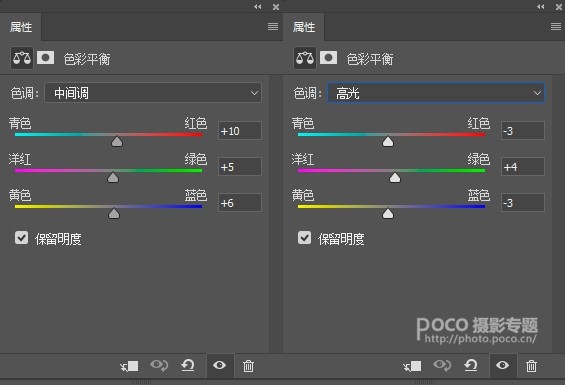The height and width of the screenshot is (385, 565).
Task: Click the magenta-green slider handle in highlights panel
Action: coord(395,177)
